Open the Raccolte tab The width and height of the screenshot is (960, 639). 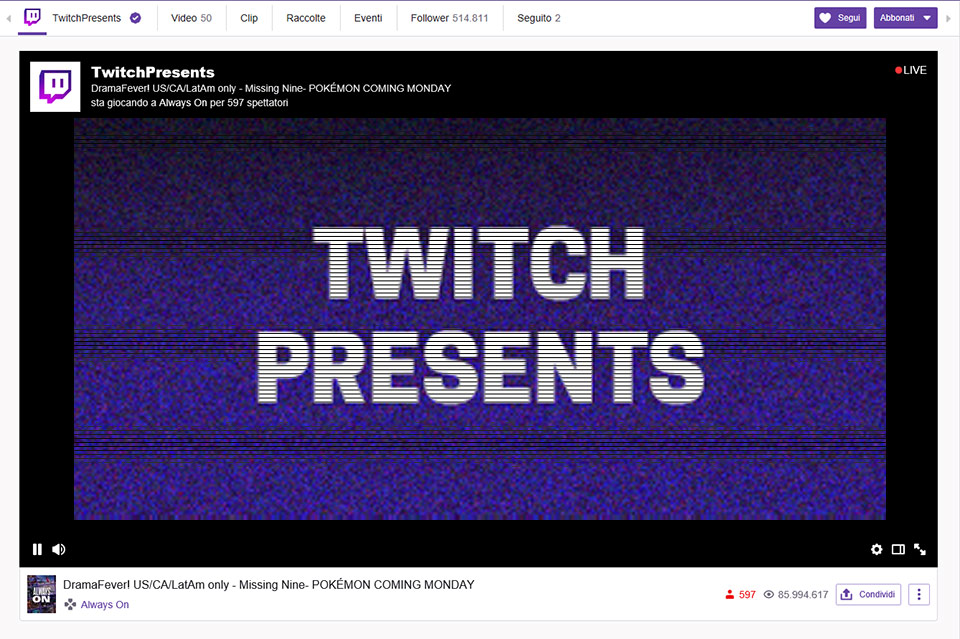[x=306, y=18]
